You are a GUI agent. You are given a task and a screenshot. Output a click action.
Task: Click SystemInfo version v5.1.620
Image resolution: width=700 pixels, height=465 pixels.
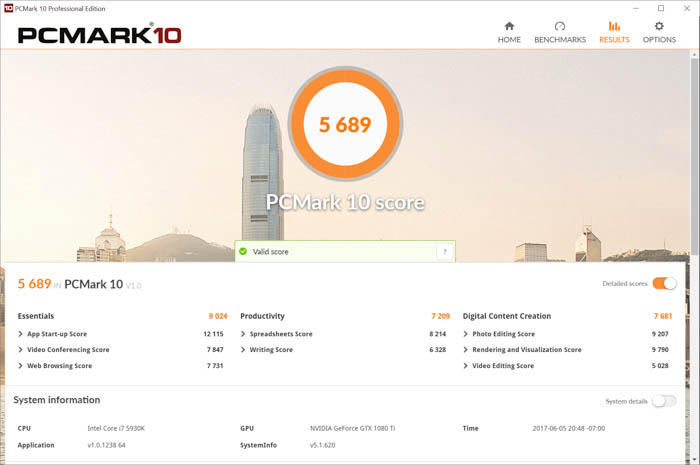tap(322, 445)
